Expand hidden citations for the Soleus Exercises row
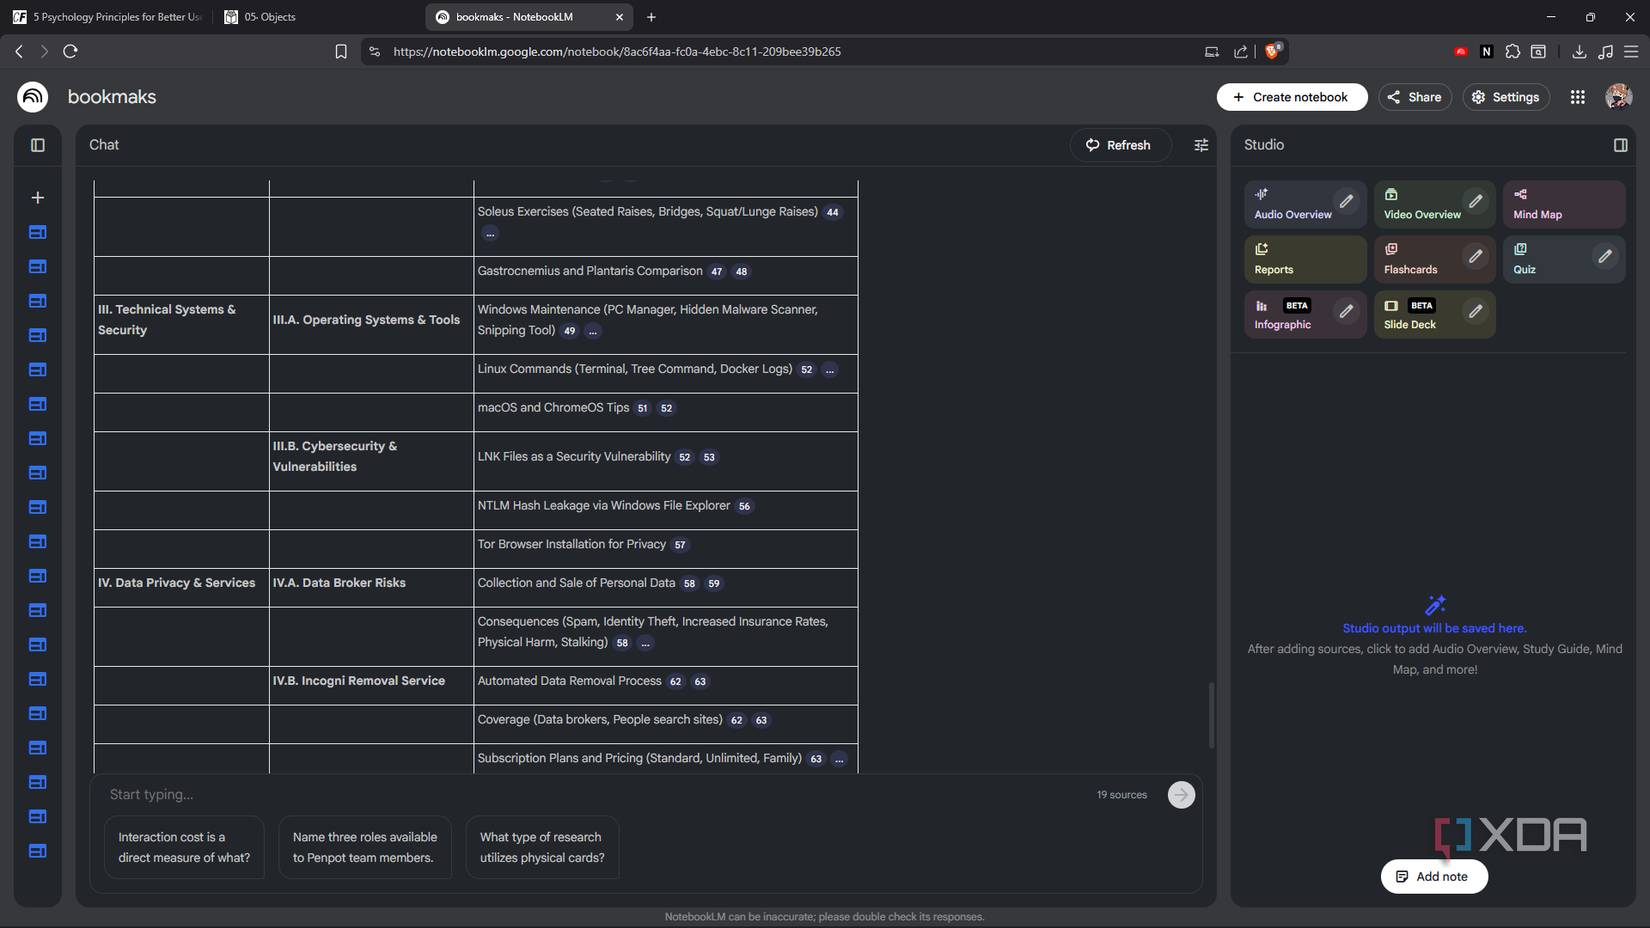1650x928 pixels. pos(490,233)
